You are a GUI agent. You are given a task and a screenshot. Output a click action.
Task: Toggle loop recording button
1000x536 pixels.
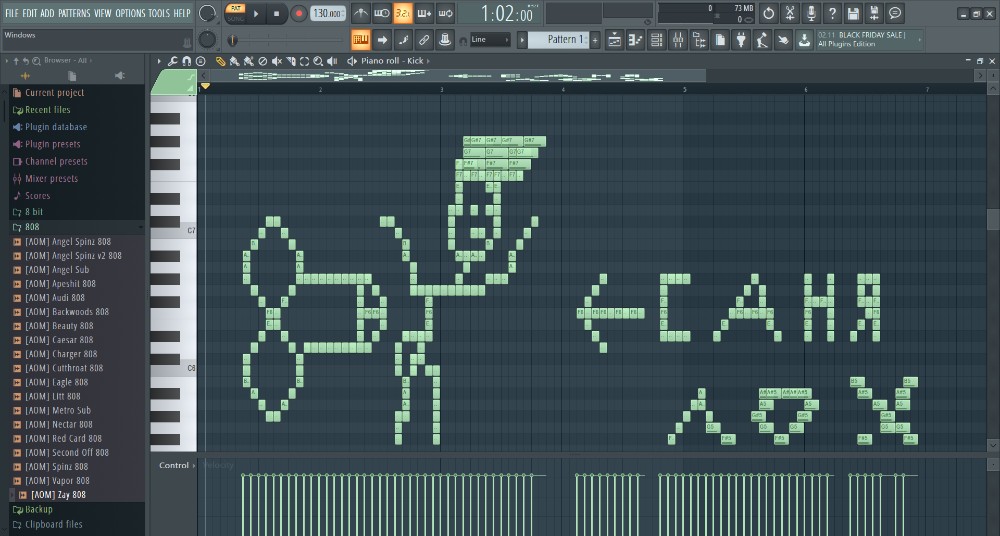pyautogui.click(x=445, y=13)
